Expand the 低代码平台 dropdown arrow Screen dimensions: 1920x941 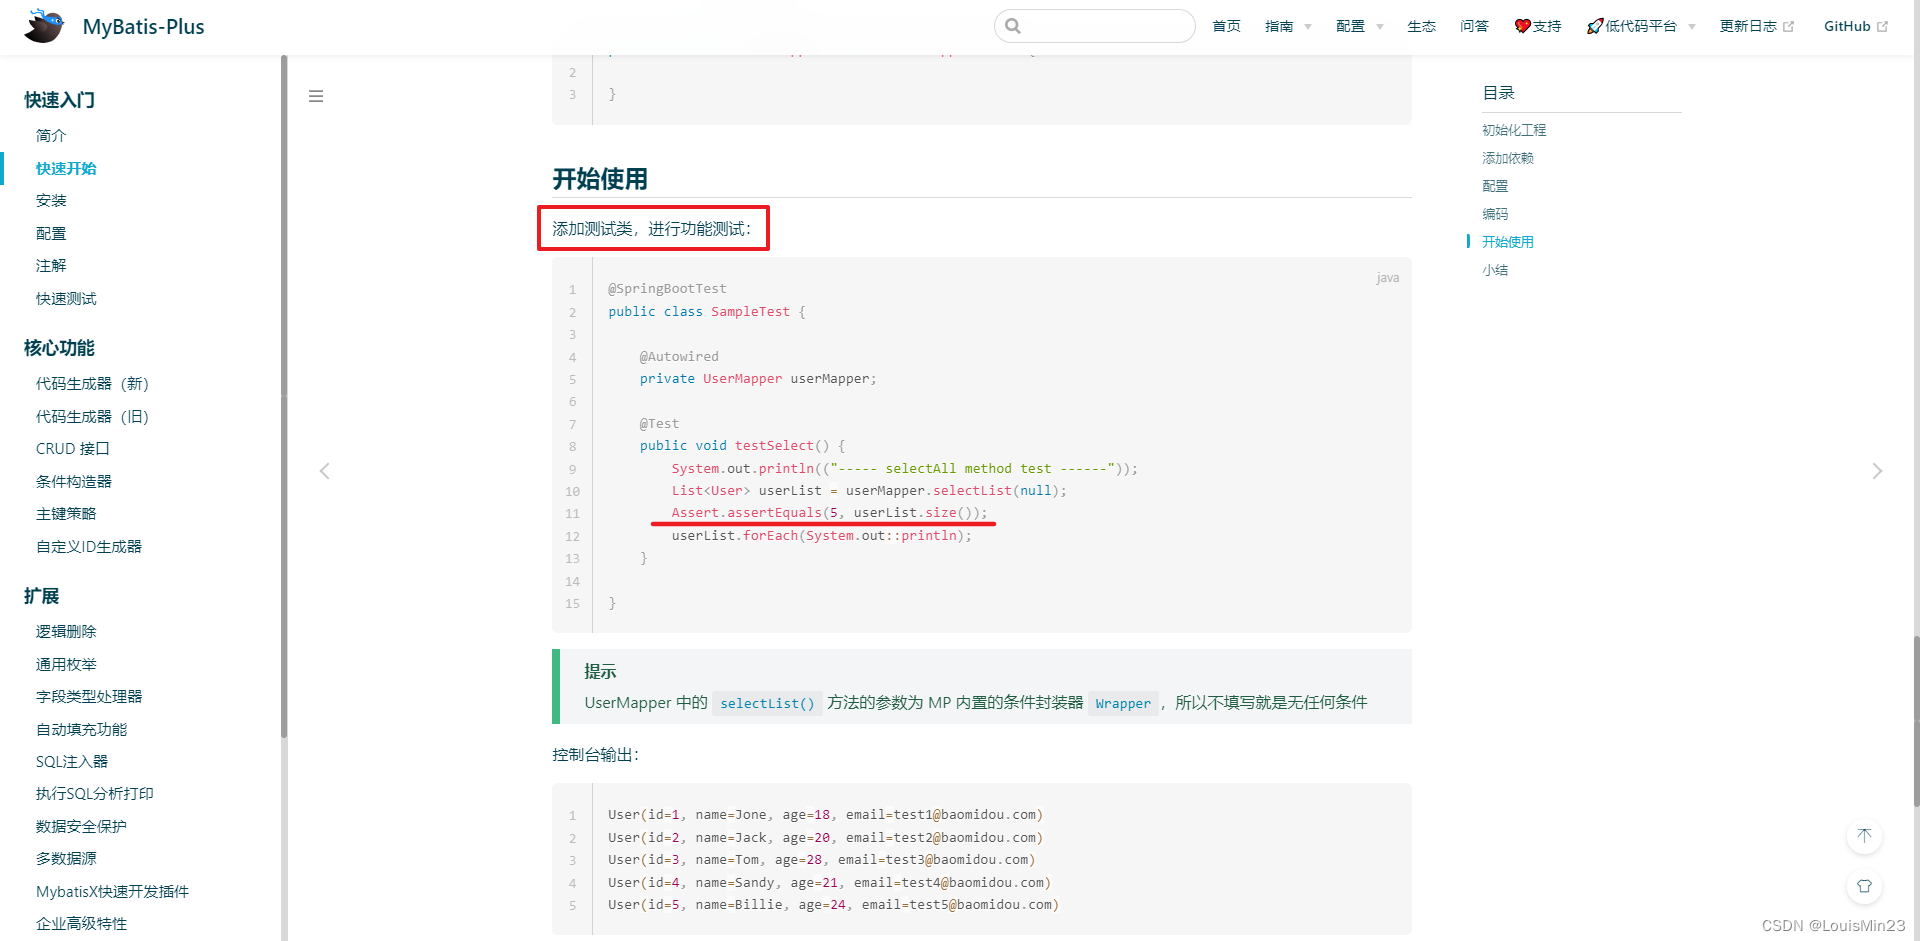[x=1692, y=27]
